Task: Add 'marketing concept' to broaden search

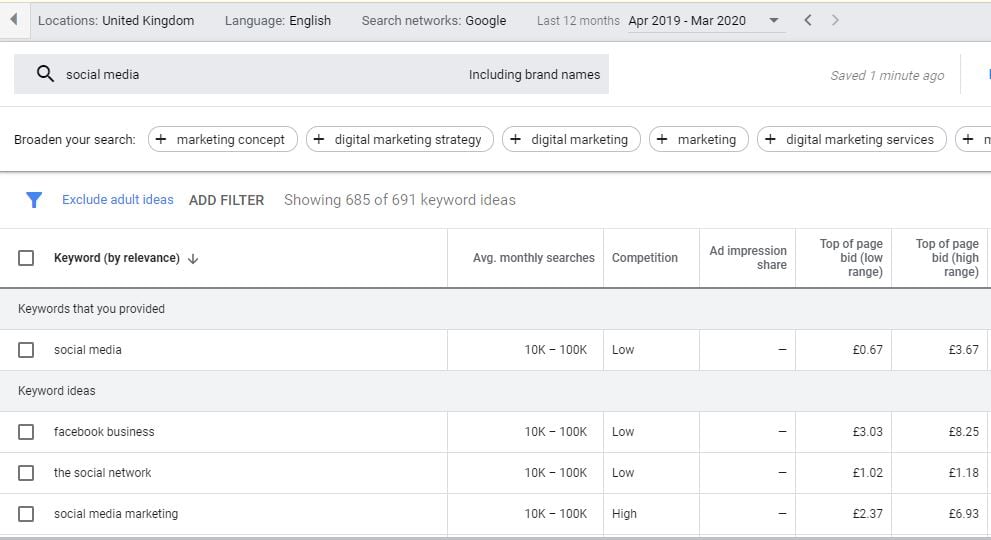Action: point(222,140)
